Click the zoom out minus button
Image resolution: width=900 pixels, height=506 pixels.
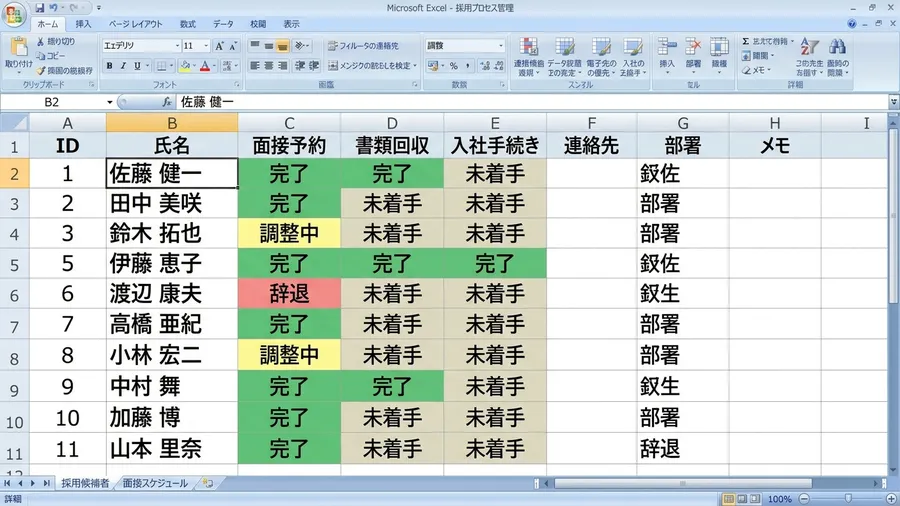pos(804,499)
